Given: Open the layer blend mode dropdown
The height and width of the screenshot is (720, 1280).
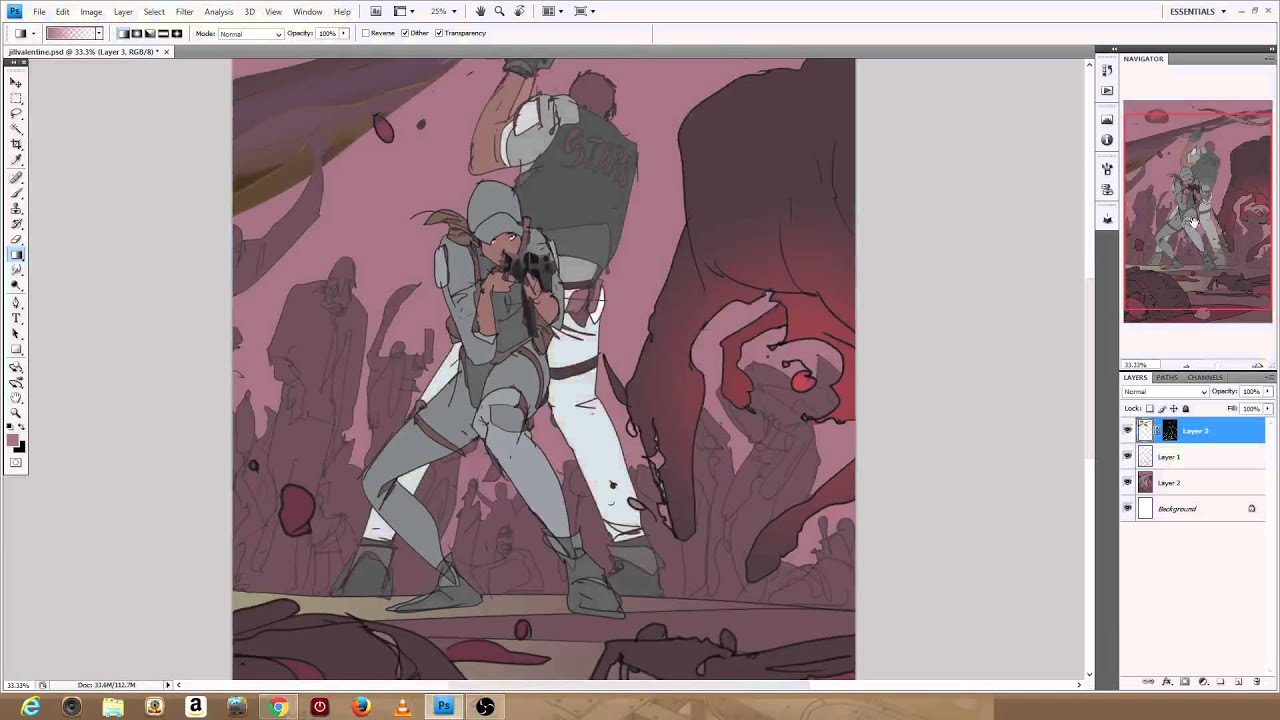Looking at the screenshot, I should click(x=1165, y=392).
